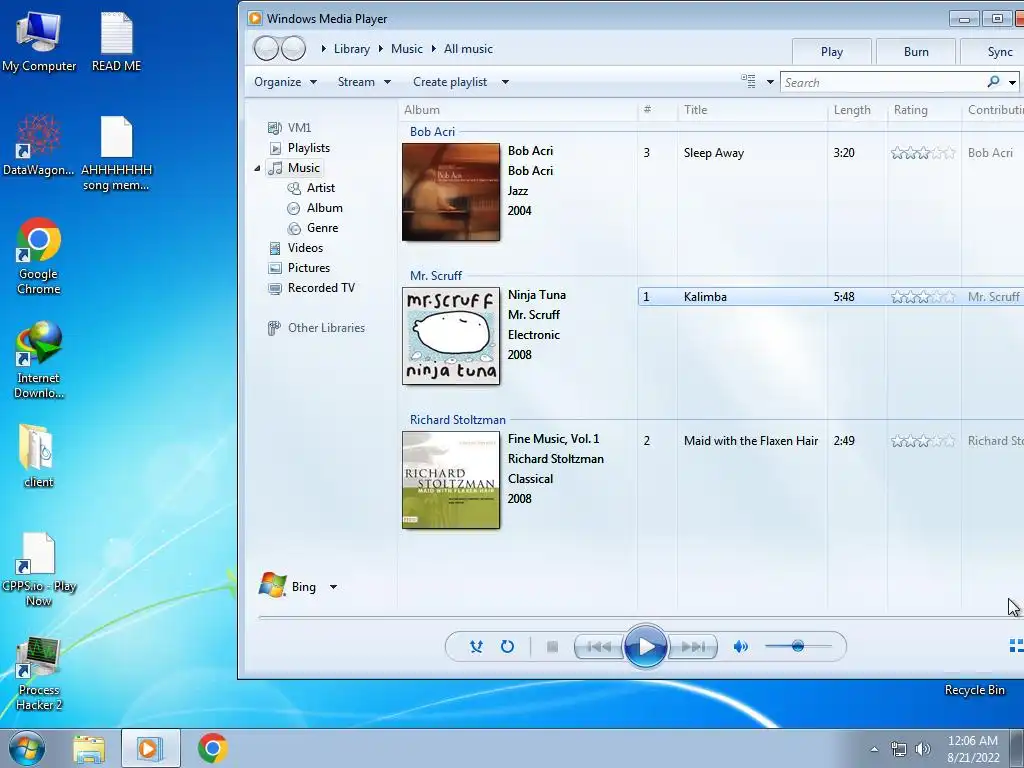The height and width of the screenshot is (768, 1024).
Task: Open the Play tab
Action: pos(832,52)
